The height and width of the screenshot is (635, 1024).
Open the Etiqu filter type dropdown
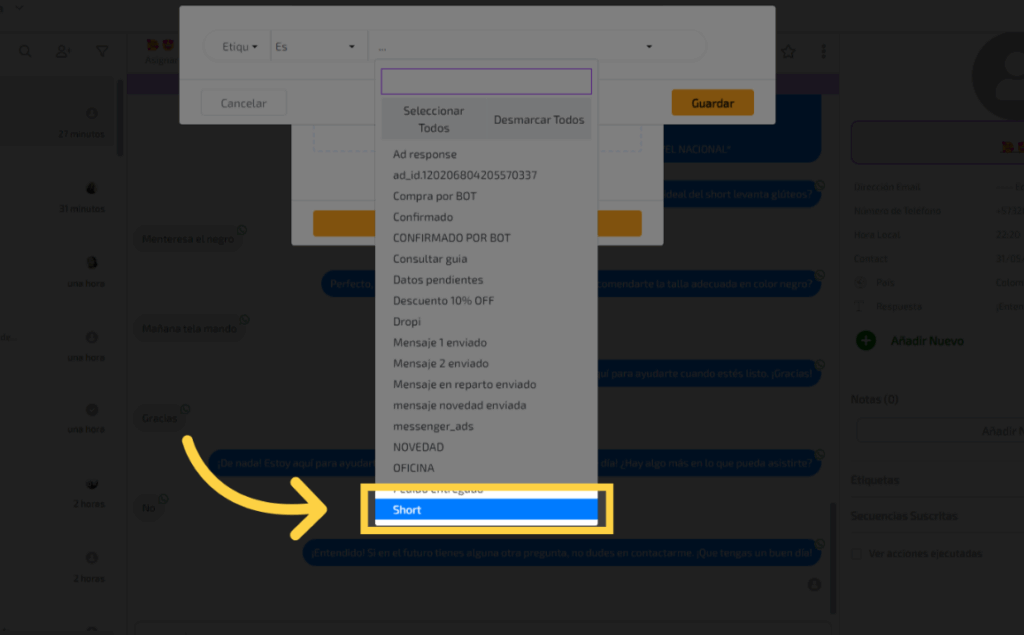(x=240, y=47)
